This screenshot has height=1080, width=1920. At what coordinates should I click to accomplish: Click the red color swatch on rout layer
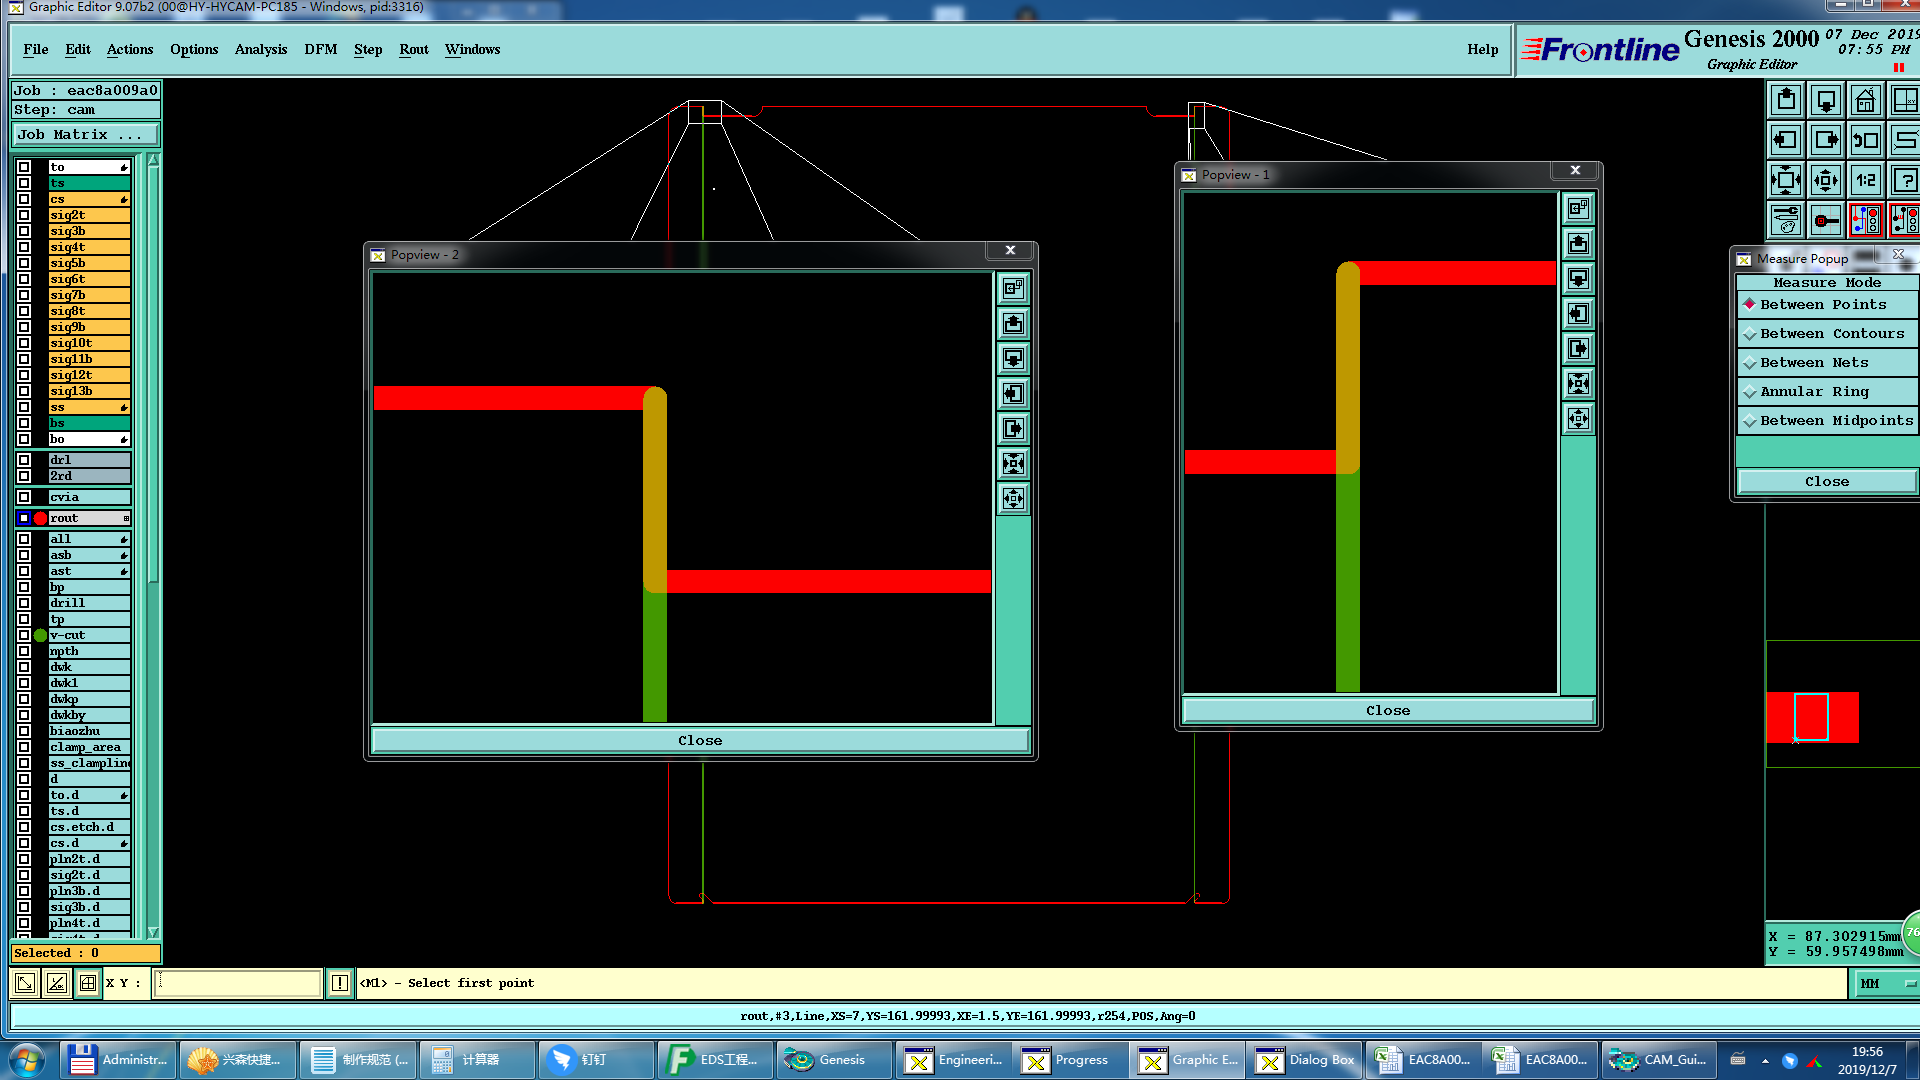click(40, 518)
